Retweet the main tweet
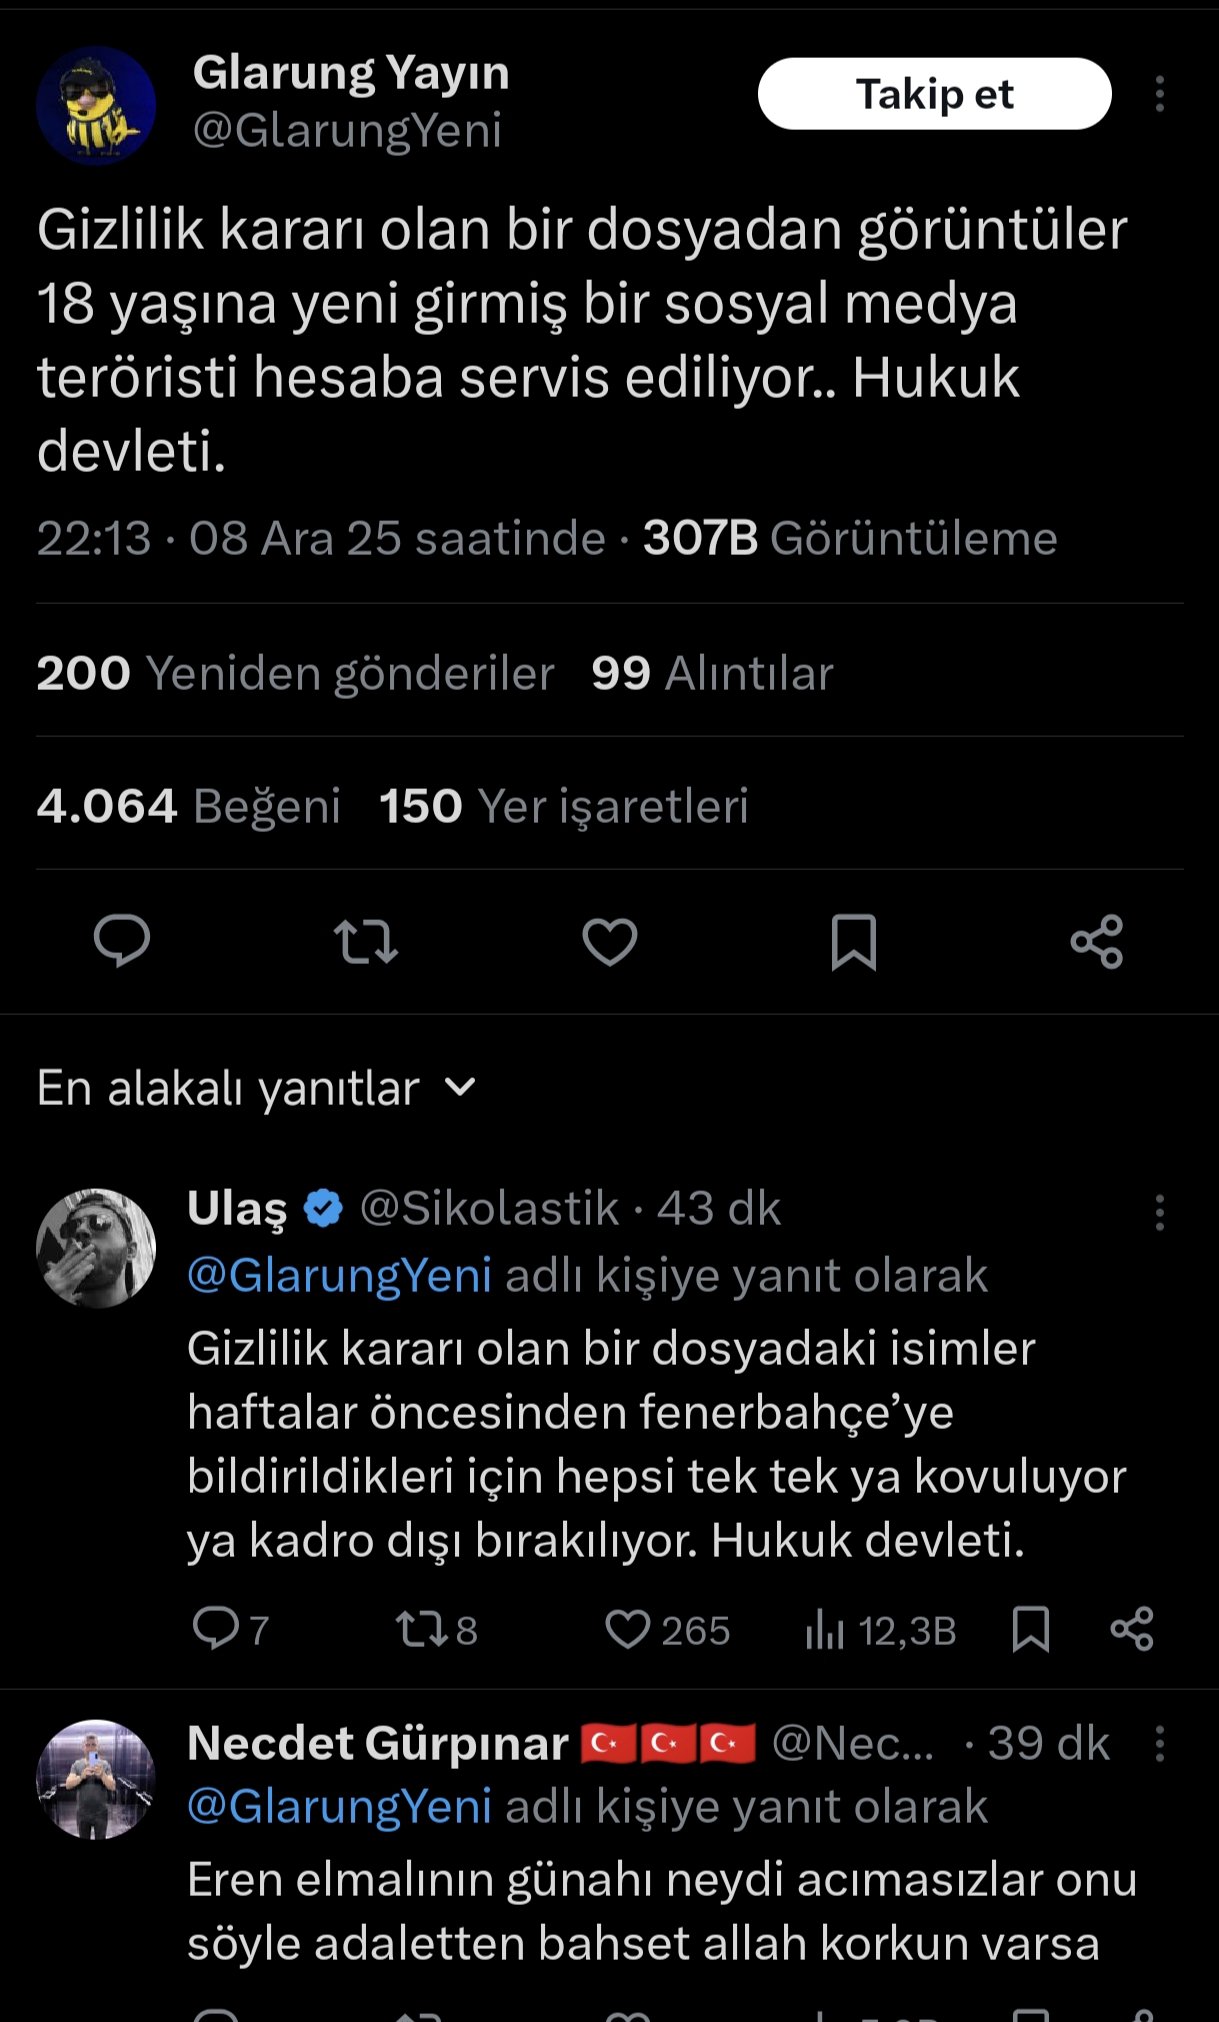1219x2022 pixels. (366, 941)
